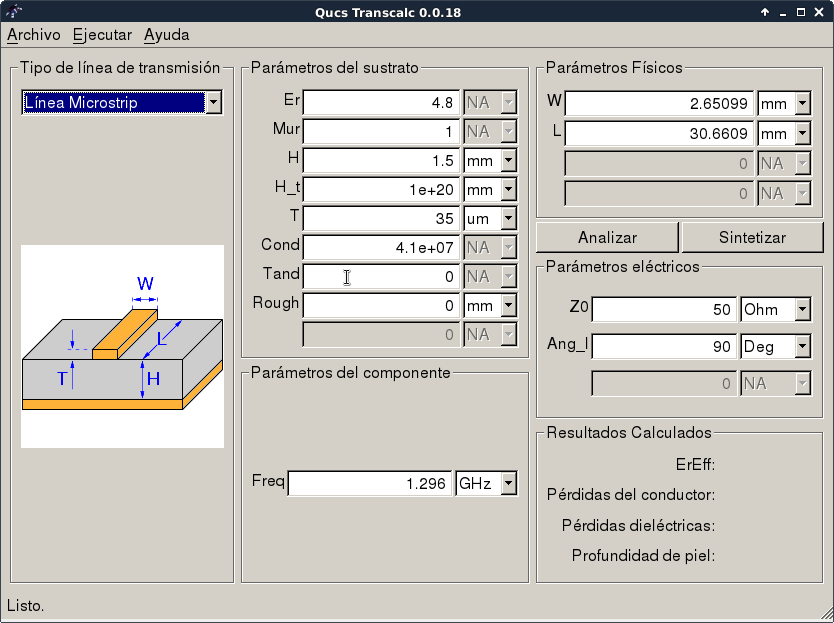Click the application icon in title bar
The image size is (834, 623).
[x=13, y=12]
